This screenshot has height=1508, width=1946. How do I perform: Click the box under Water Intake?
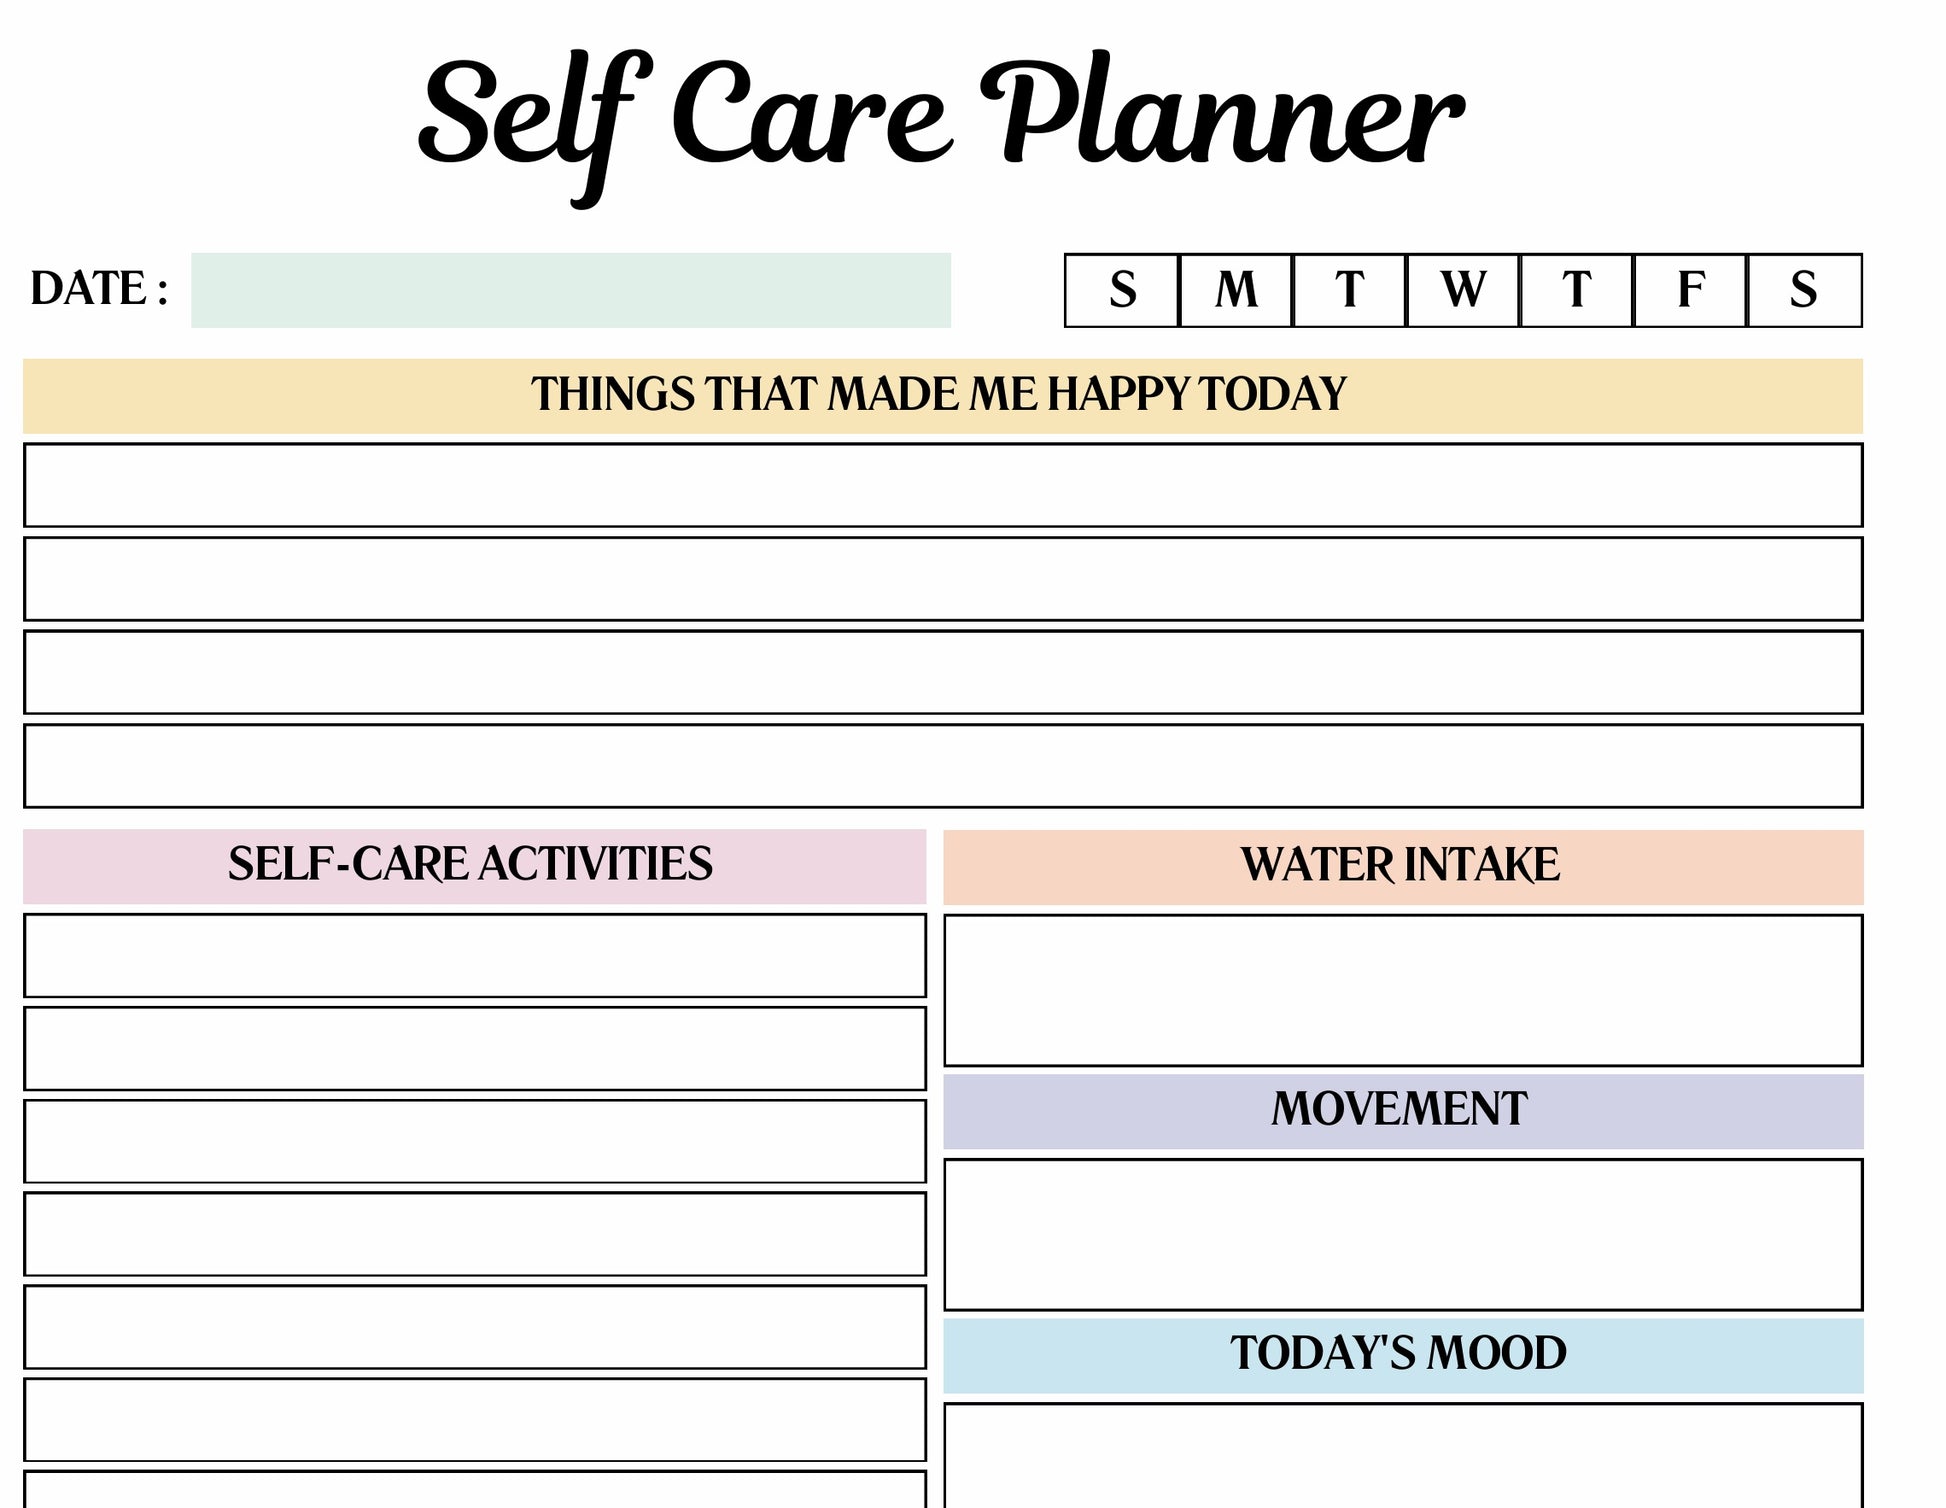pos(1402,990)
